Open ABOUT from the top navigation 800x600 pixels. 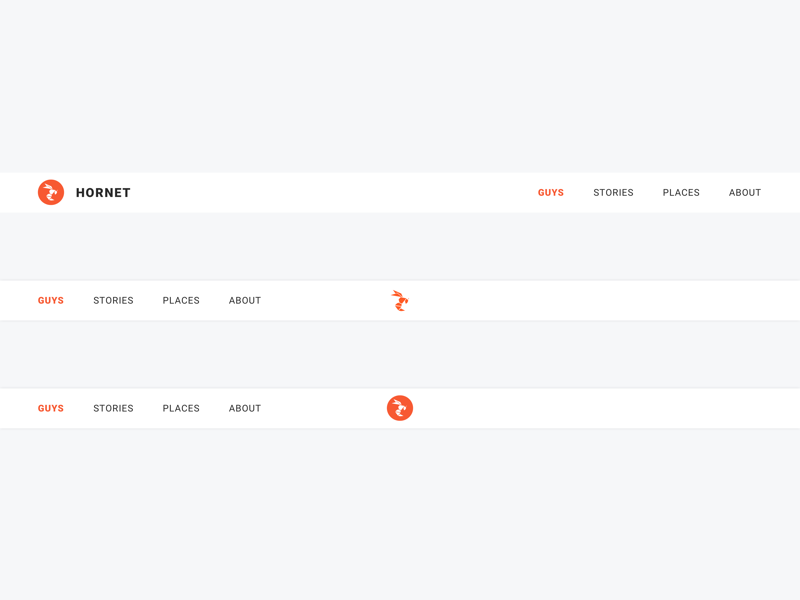tap(745, 192)
